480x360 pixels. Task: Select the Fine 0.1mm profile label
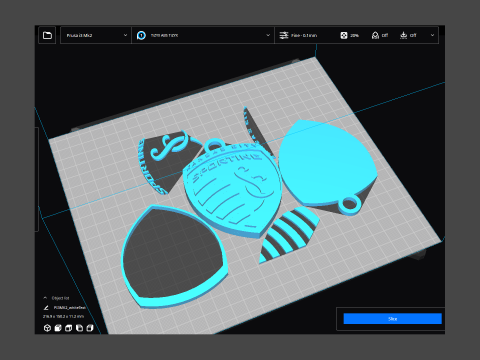pyautogui.click(x=304, y=35)
